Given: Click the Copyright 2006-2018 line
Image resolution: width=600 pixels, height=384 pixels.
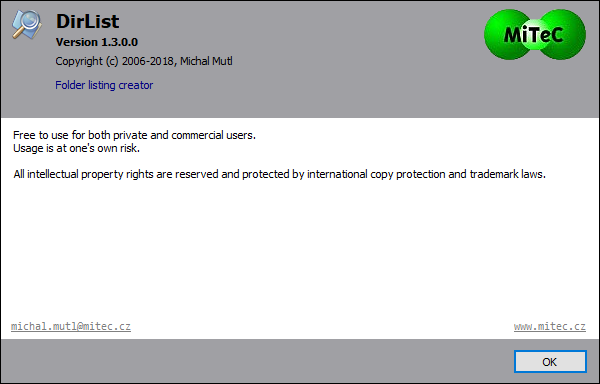Looking at the screenshot, I should pyautogui.click(x=144, y=61).
